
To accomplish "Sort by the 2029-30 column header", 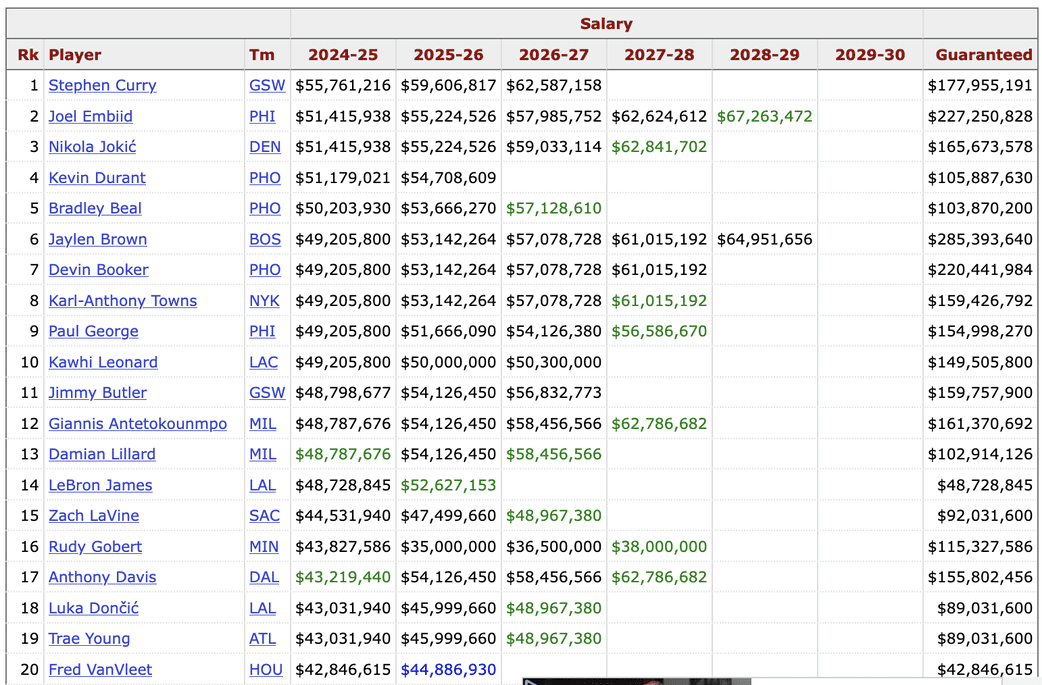I will click(x=869, y=55).
